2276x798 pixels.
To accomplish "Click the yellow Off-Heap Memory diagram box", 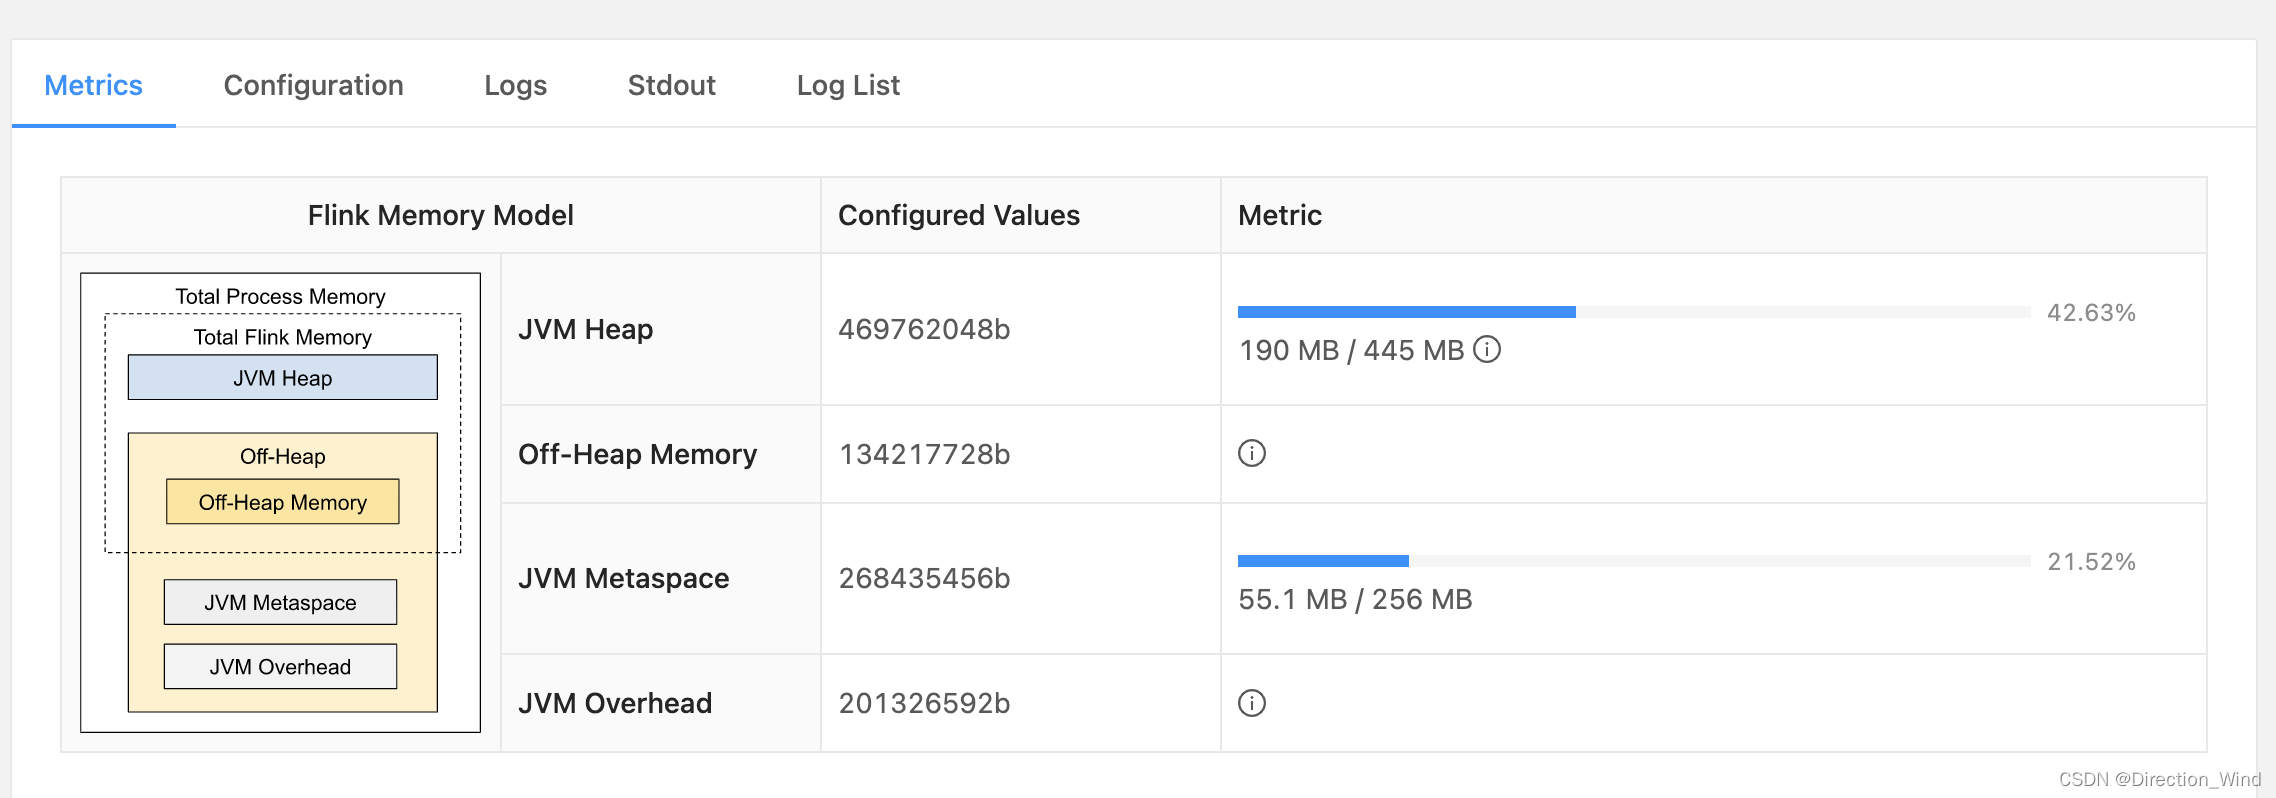I will pos(283,501).
